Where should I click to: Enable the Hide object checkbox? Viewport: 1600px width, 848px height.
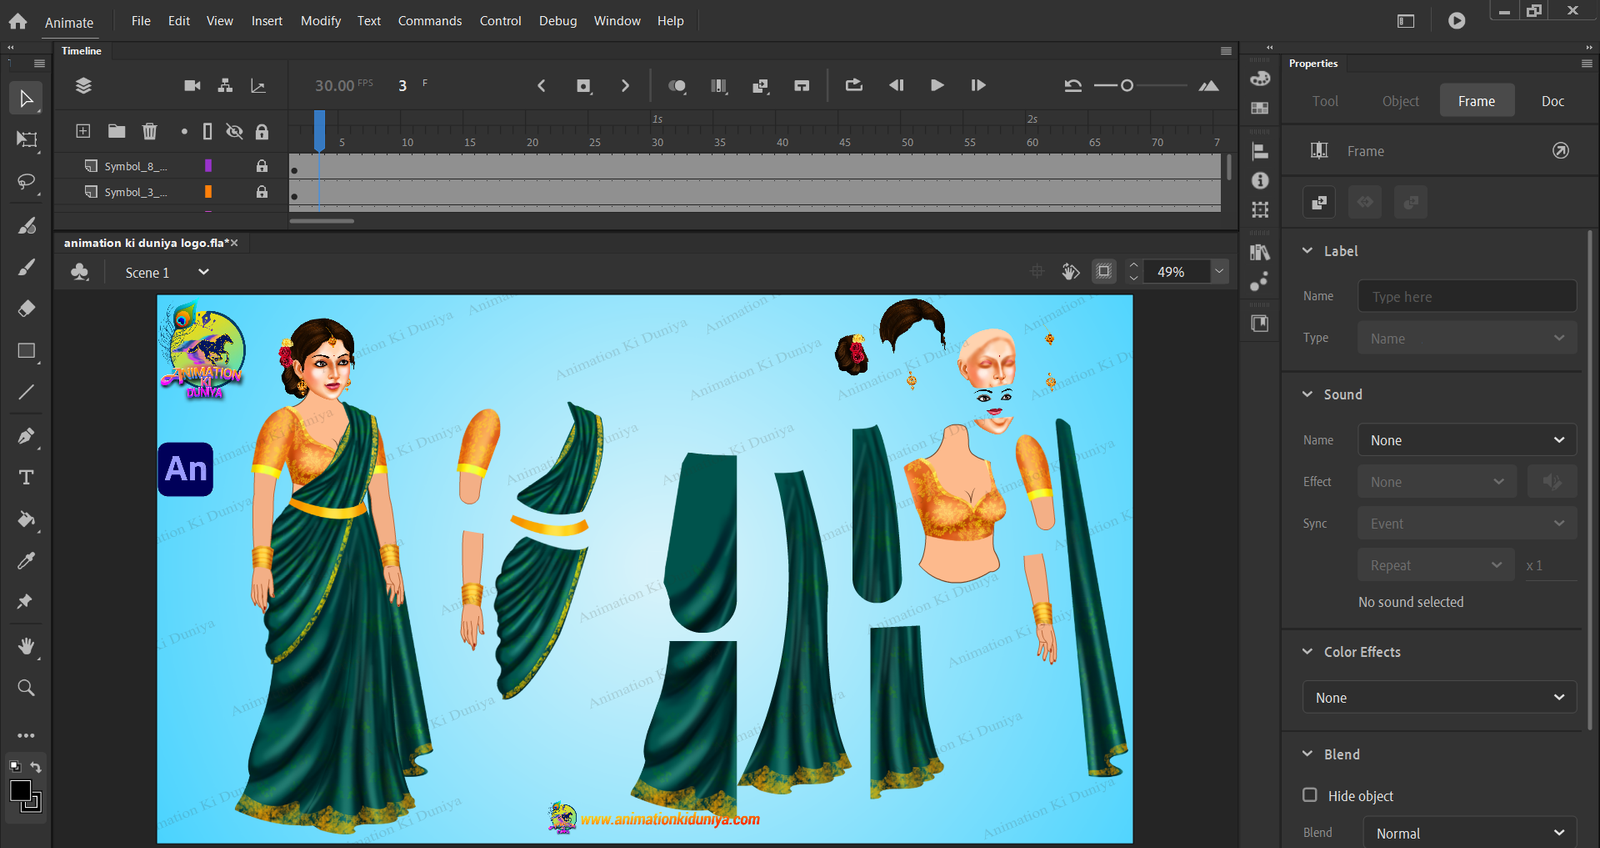point(1310,795)
